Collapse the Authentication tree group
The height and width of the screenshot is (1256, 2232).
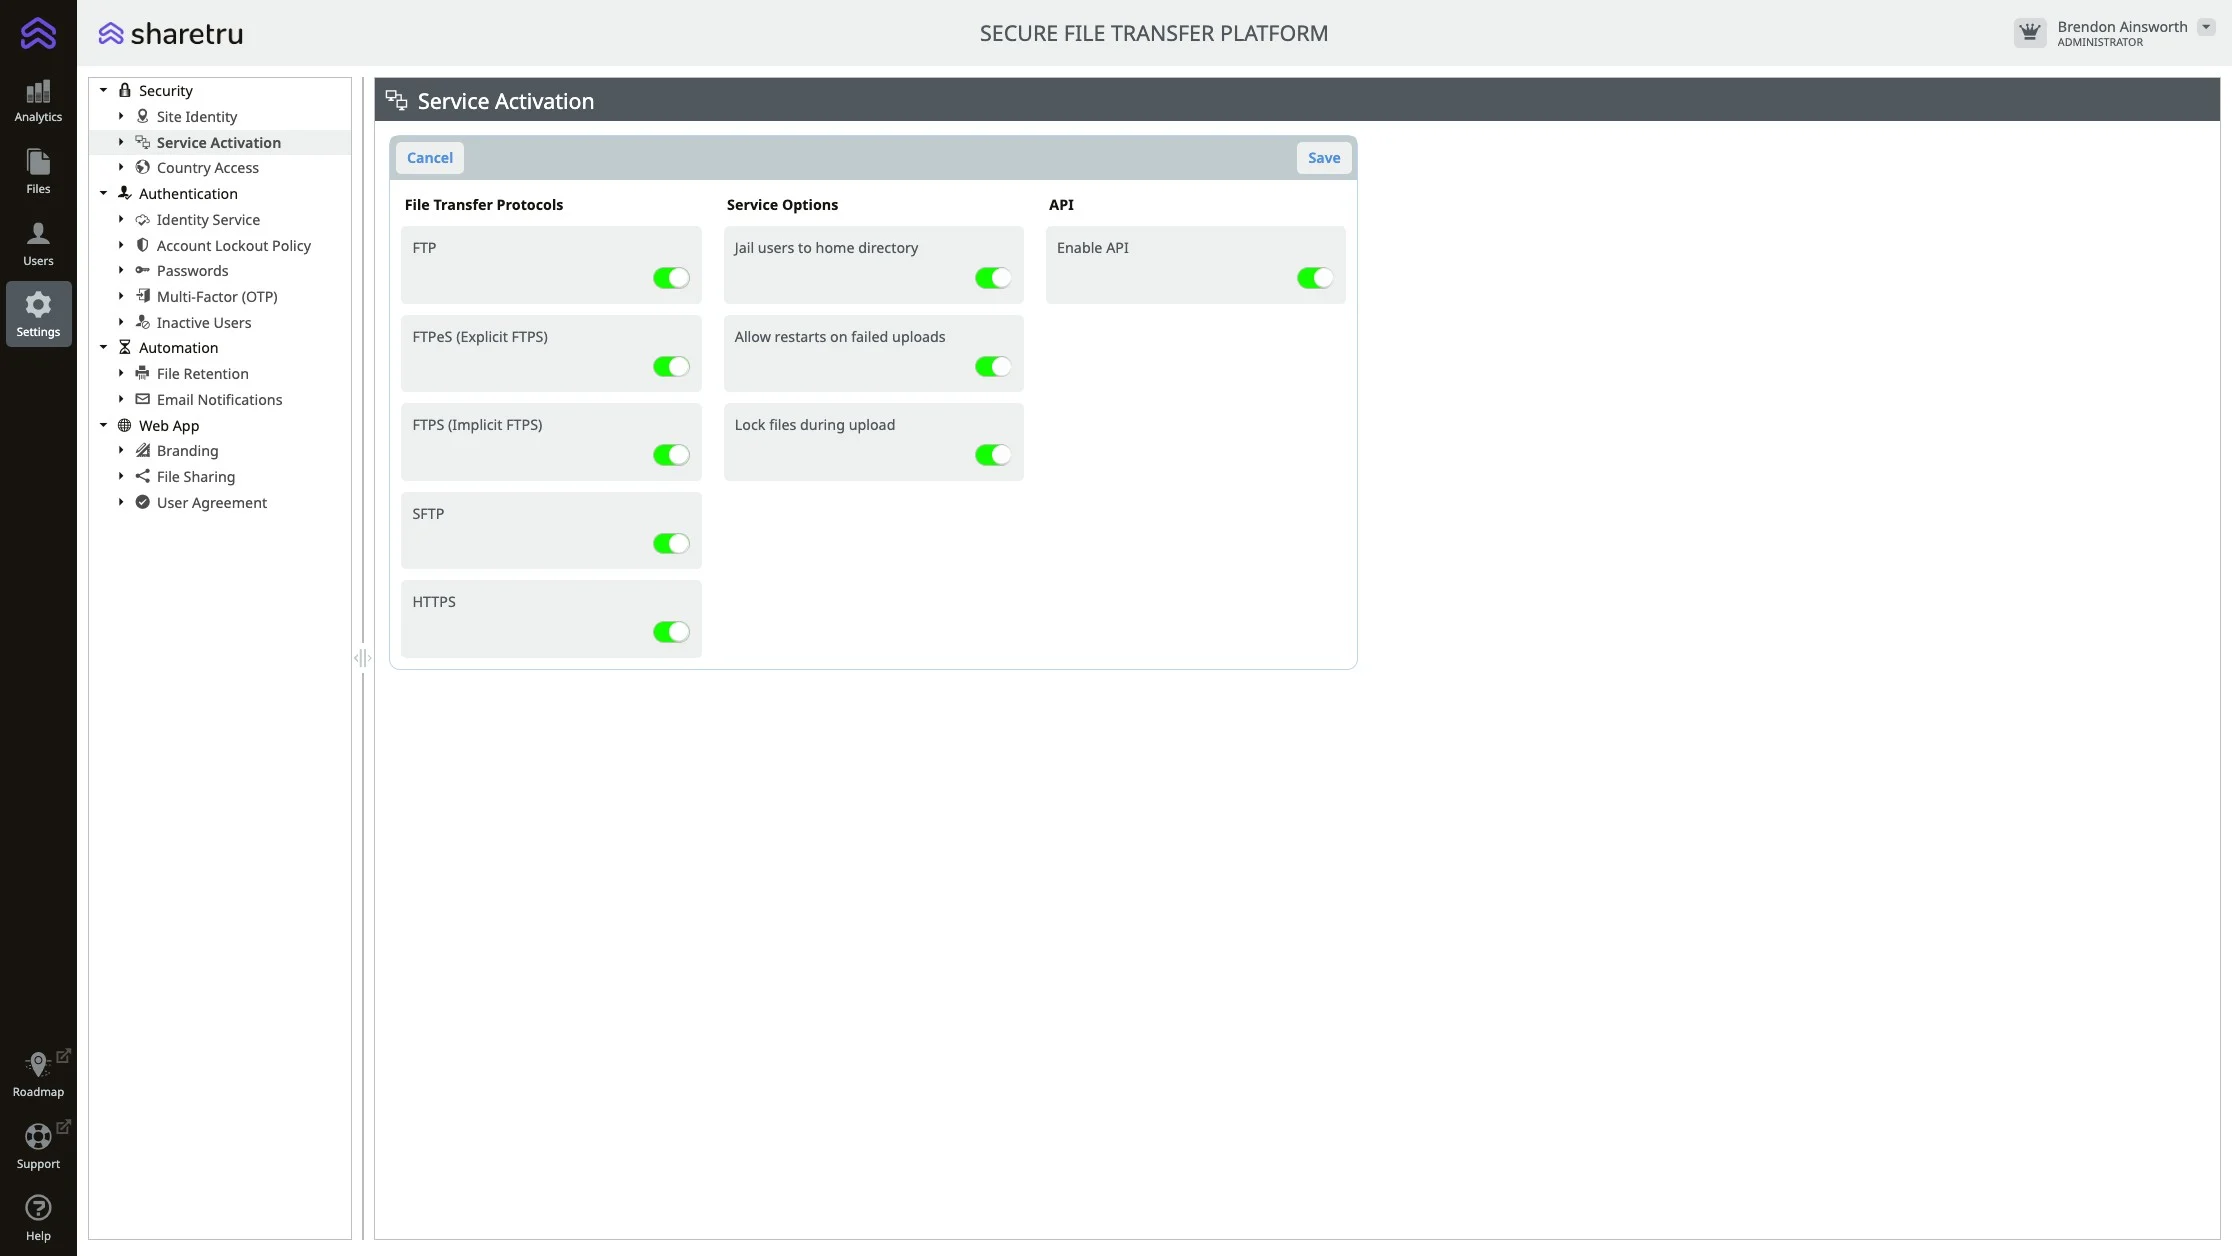click(x=103, y=193)
